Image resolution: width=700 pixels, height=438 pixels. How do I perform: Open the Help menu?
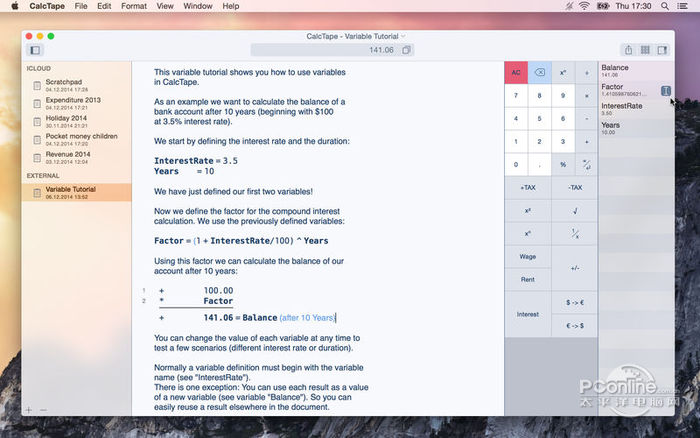pos(231,6)
